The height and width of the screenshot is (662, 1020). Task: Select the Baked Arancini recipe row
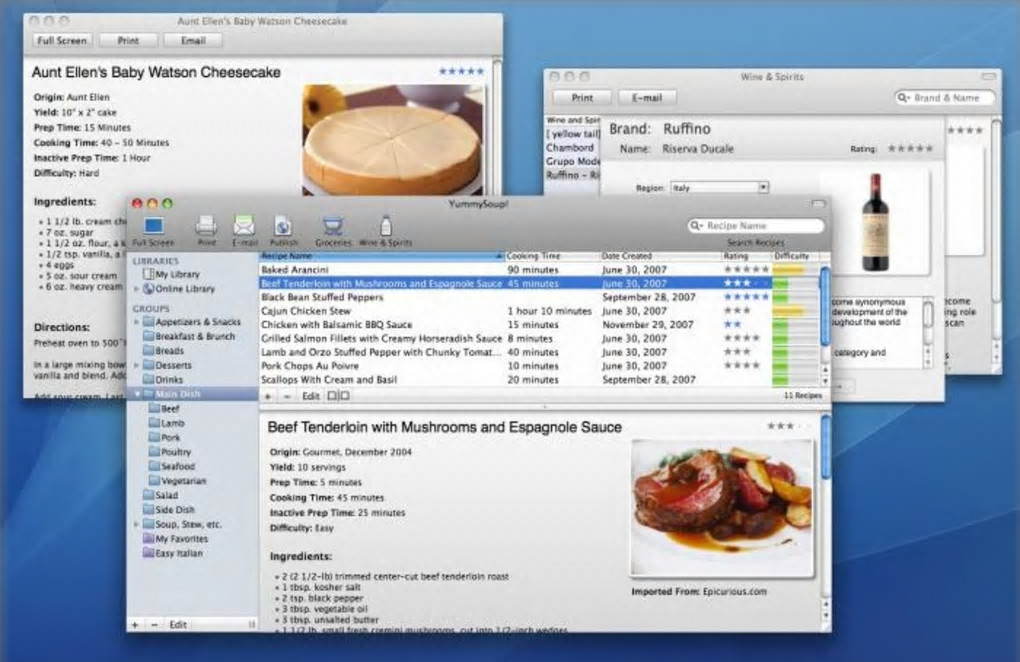pos(539,269)
